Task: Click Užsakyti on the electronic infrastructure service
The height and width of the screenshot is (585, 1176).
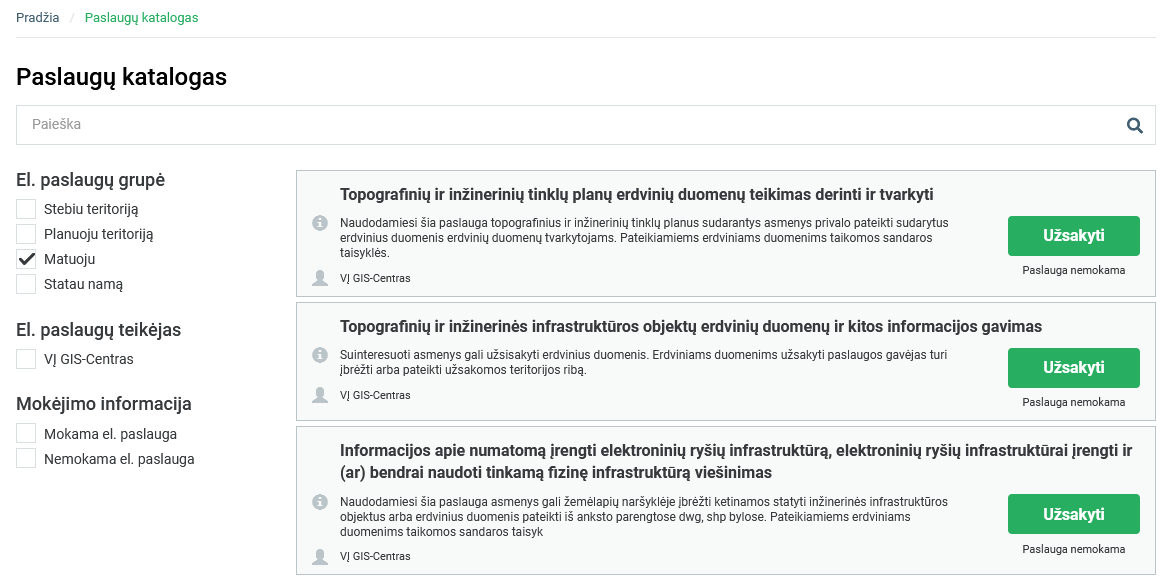Action: point(1073,514)
